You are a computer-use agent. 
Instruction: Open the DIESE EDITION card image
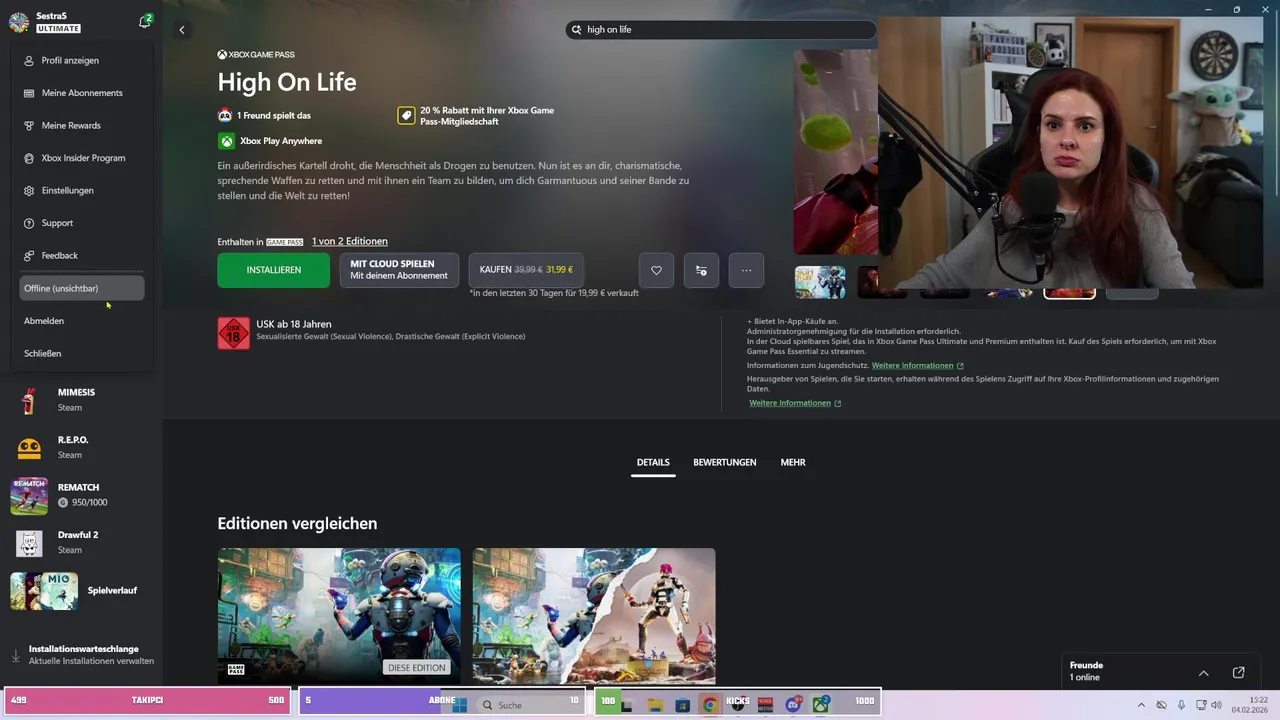(339, 616)
